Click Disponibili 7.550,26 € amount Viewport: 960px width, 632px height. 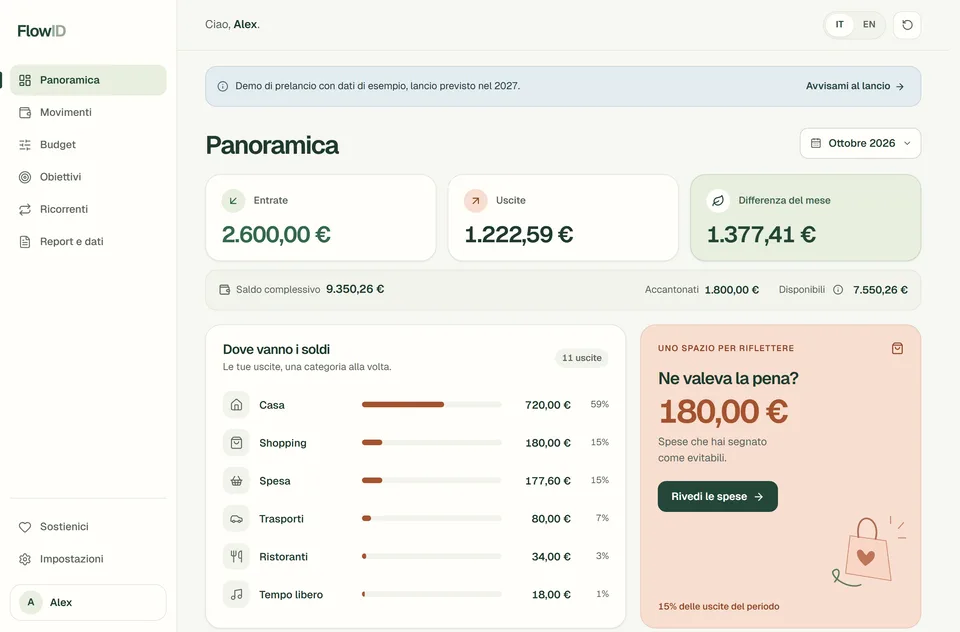coord(880,290)
